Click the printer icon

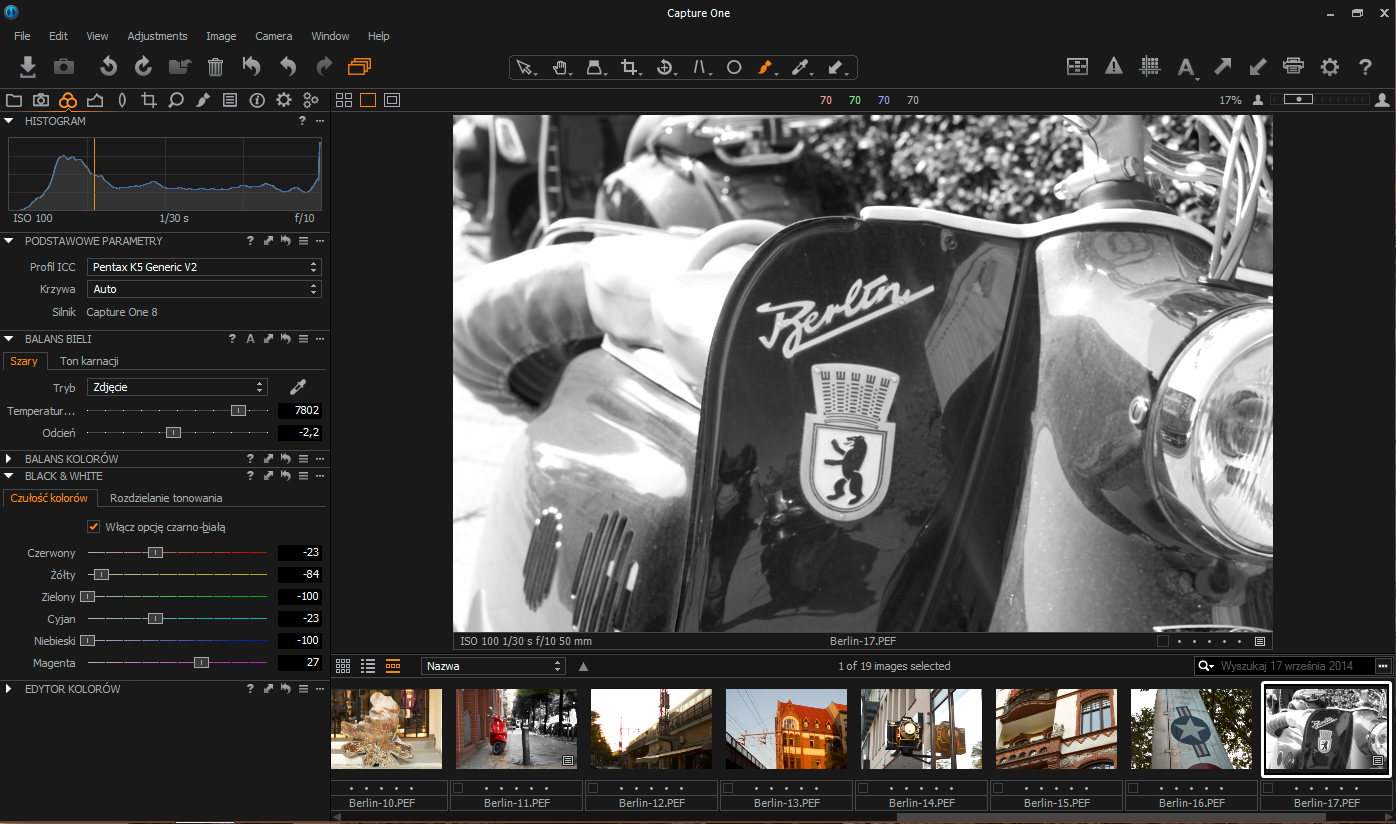tap(1293, 67)
